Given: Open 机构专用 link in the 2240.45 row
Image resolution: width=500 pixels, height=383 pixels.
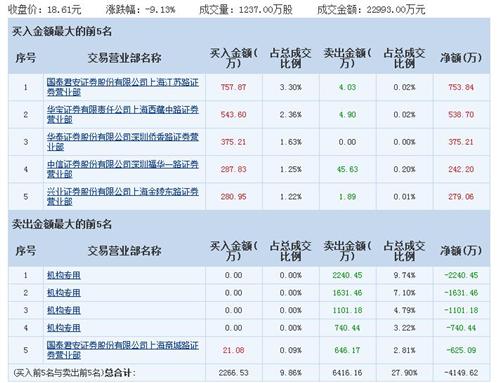Looking at the screenshot, I should pos(63,275).
